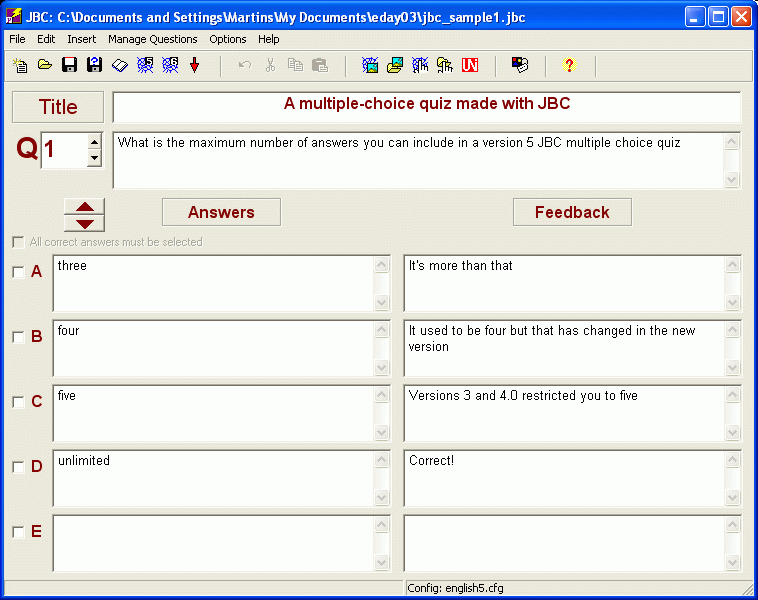Open the Manage Questions menu
This screenshot has height=600, width=758.
(x=152, y=39)
